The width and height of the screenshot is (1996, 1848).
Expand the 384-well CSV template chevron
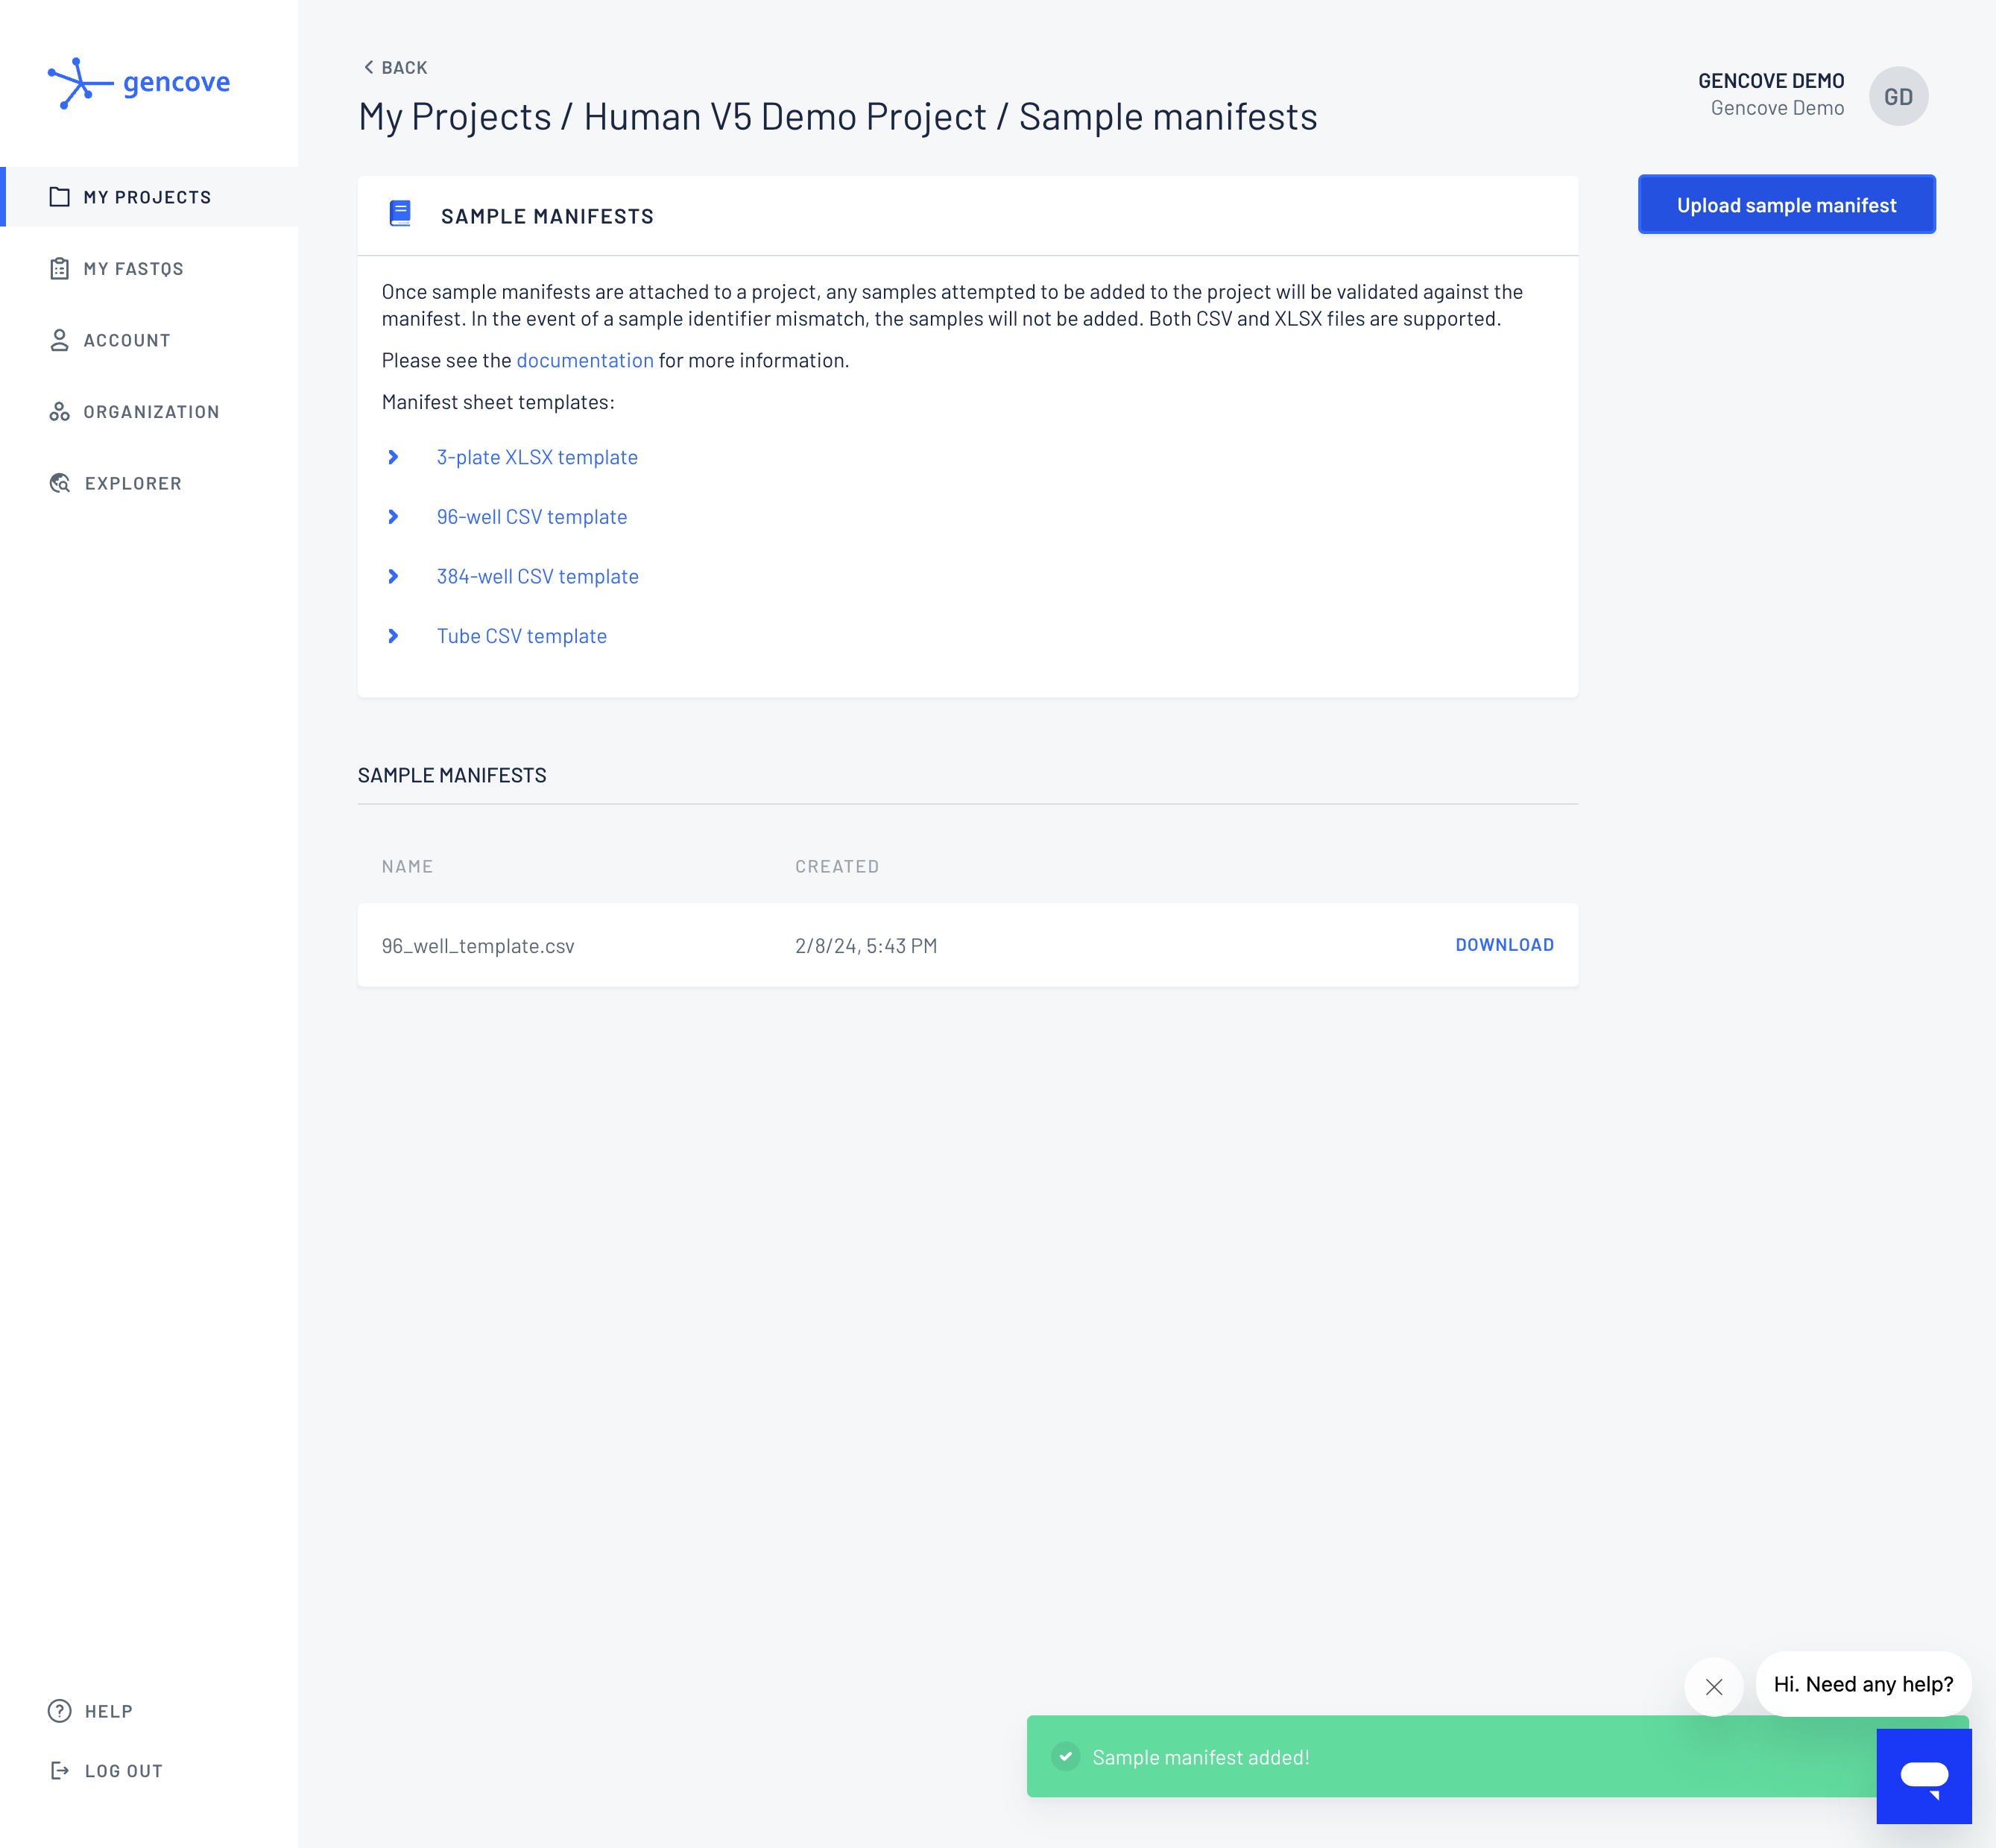(393, 576)
